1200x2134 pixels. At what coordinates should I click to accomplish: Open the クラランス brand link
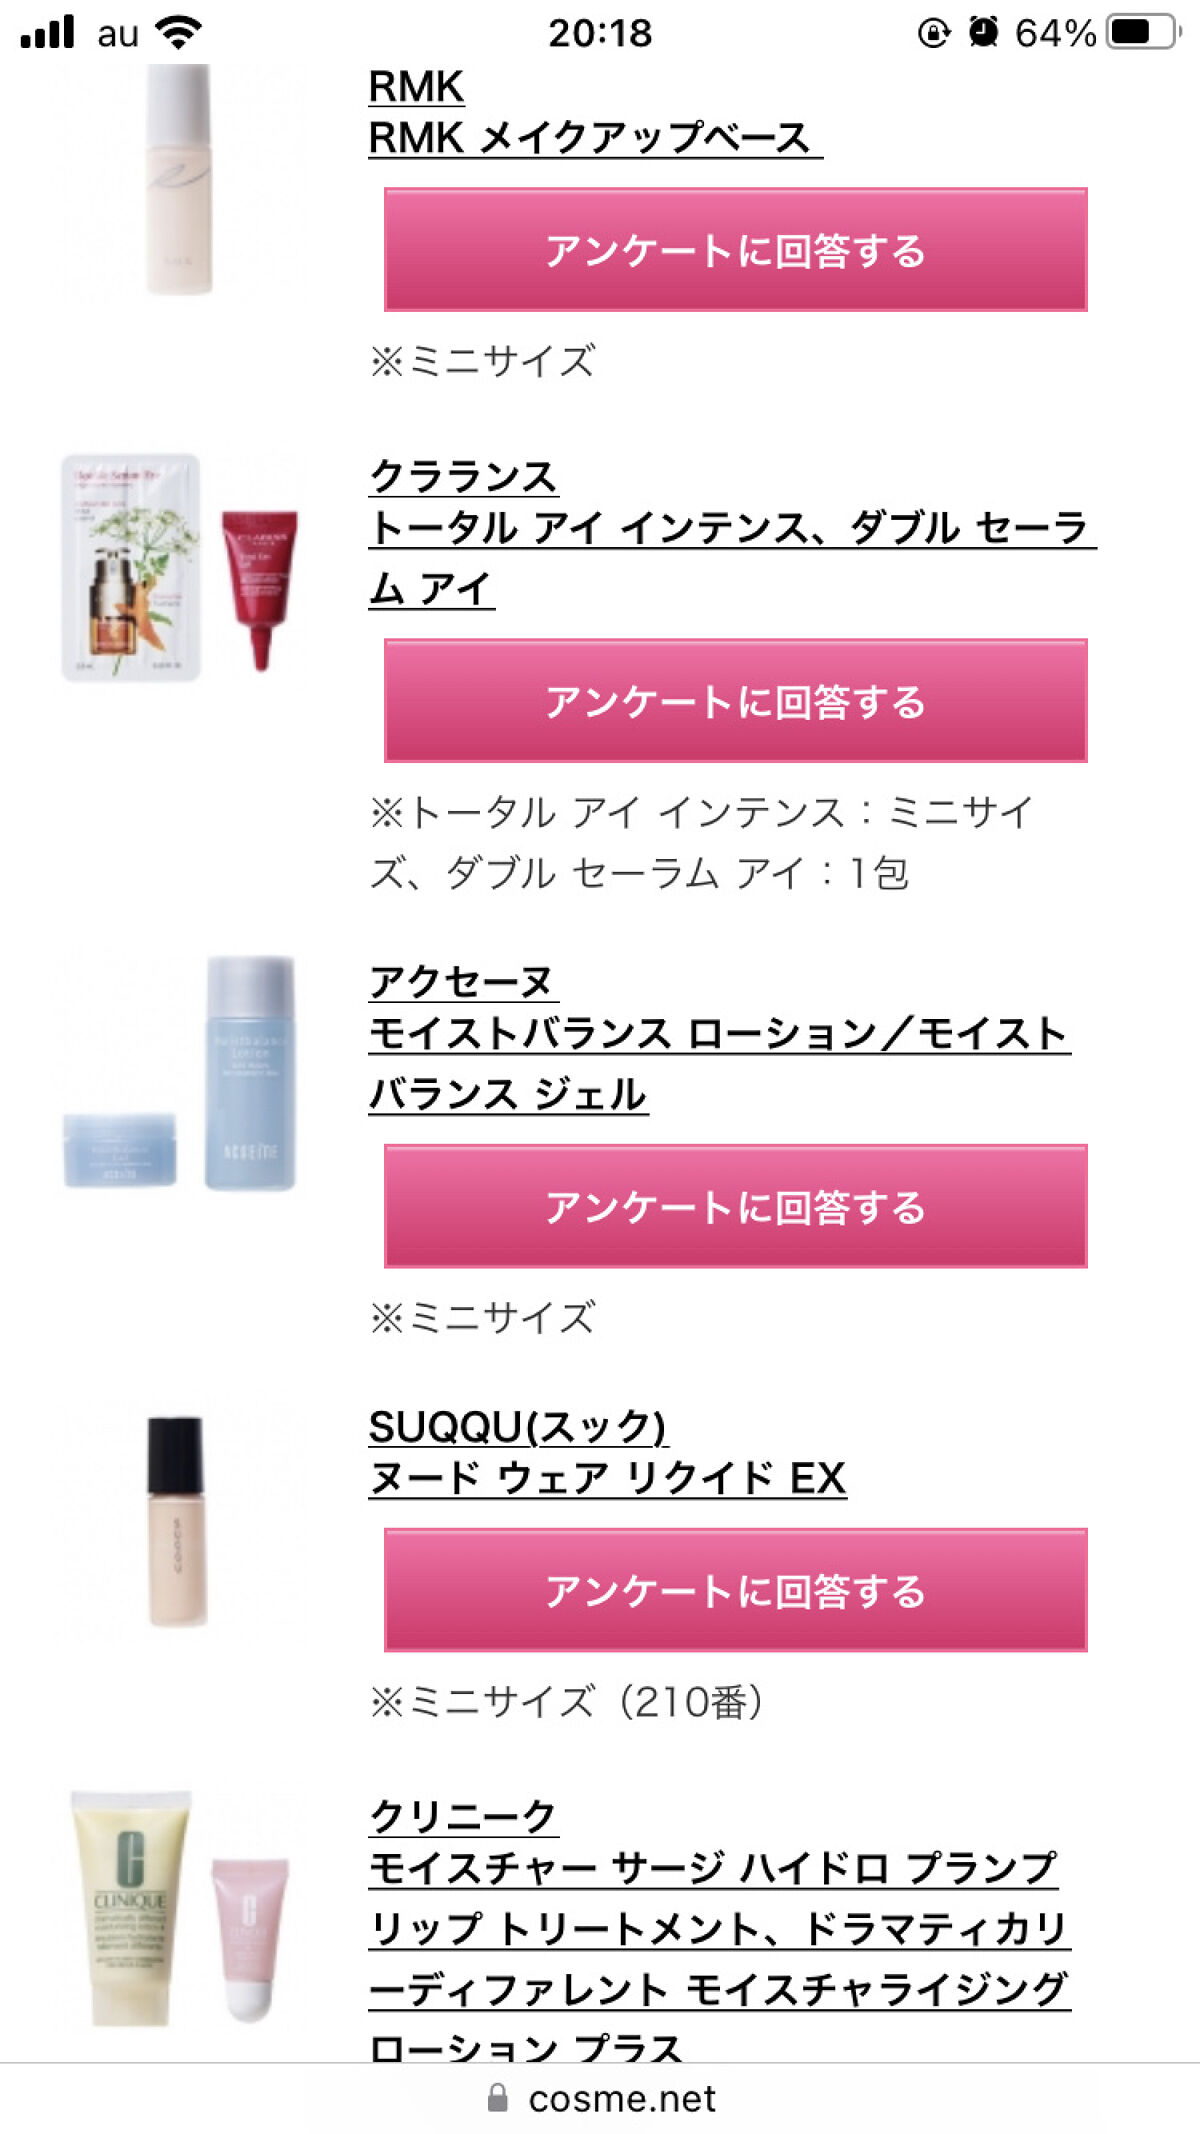point(463,476)
